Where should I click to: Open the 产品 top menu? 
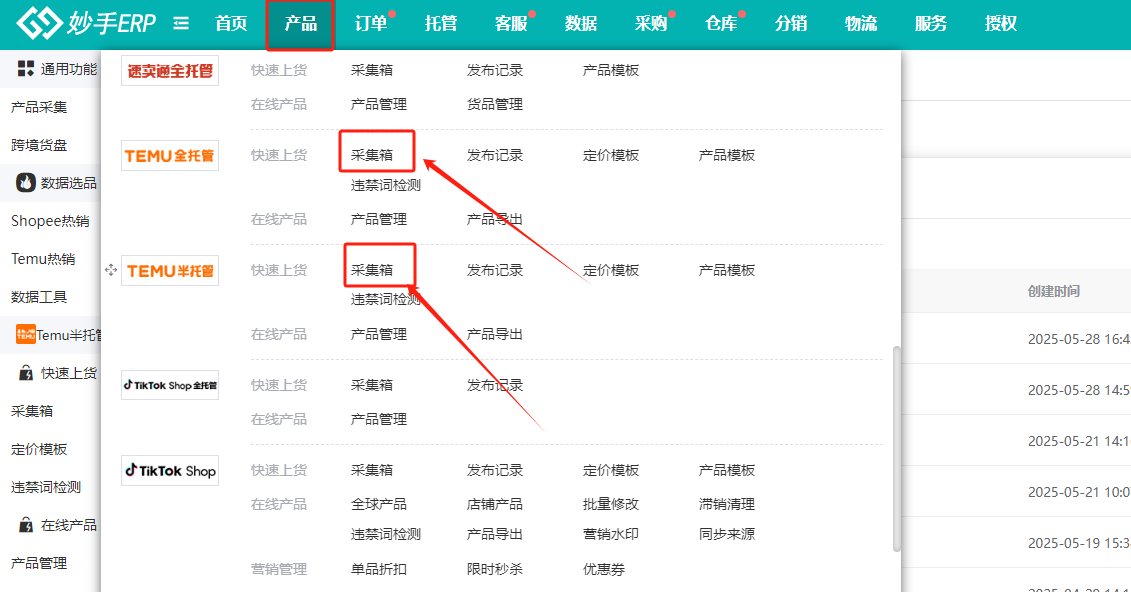click(301, 24)
